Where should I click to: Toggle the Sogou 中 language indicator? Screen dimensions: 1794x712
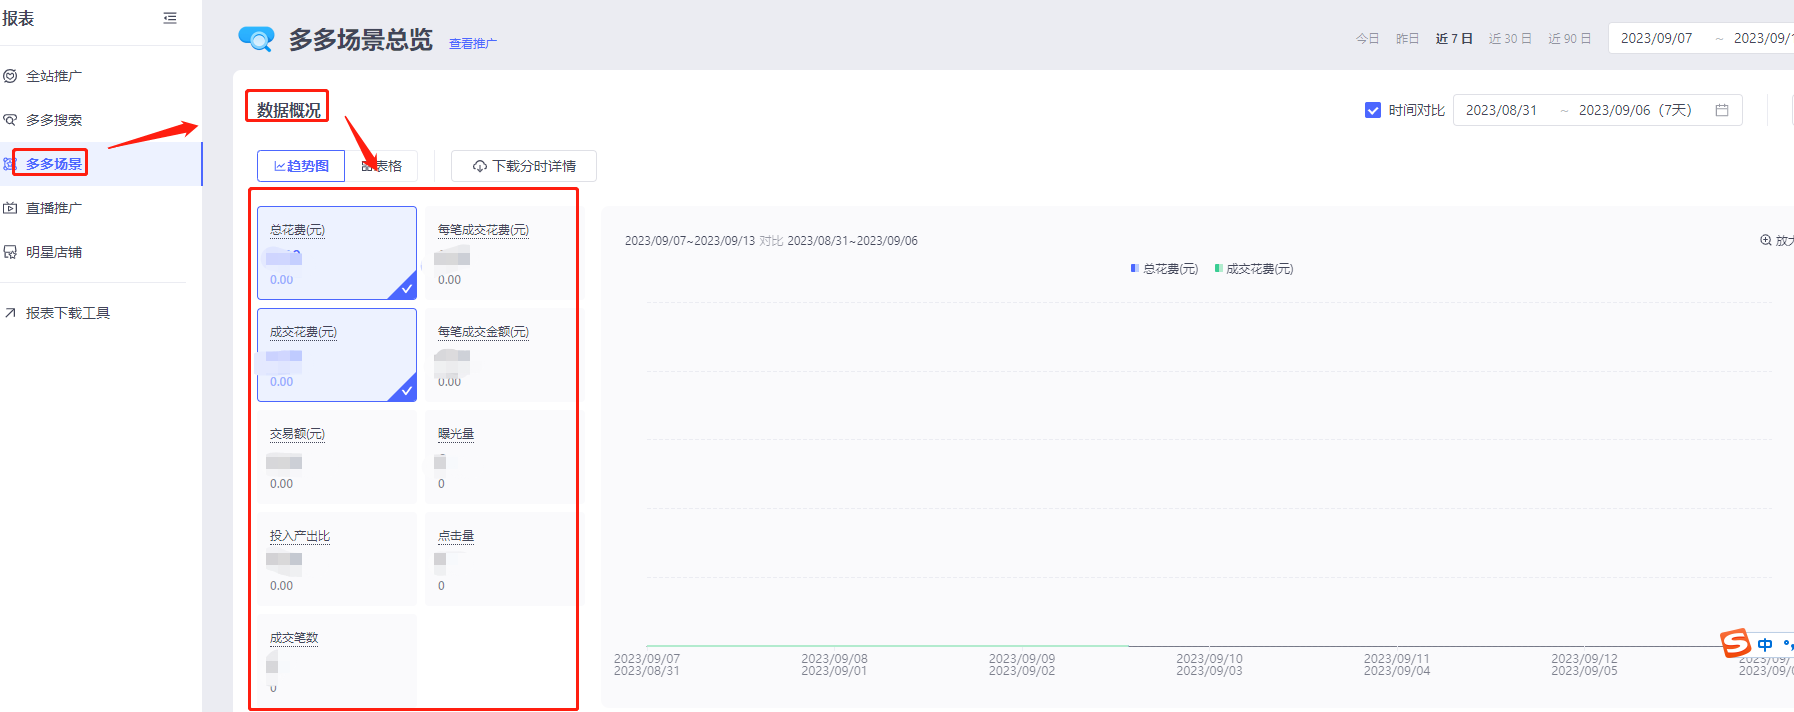coord(1765,645)
